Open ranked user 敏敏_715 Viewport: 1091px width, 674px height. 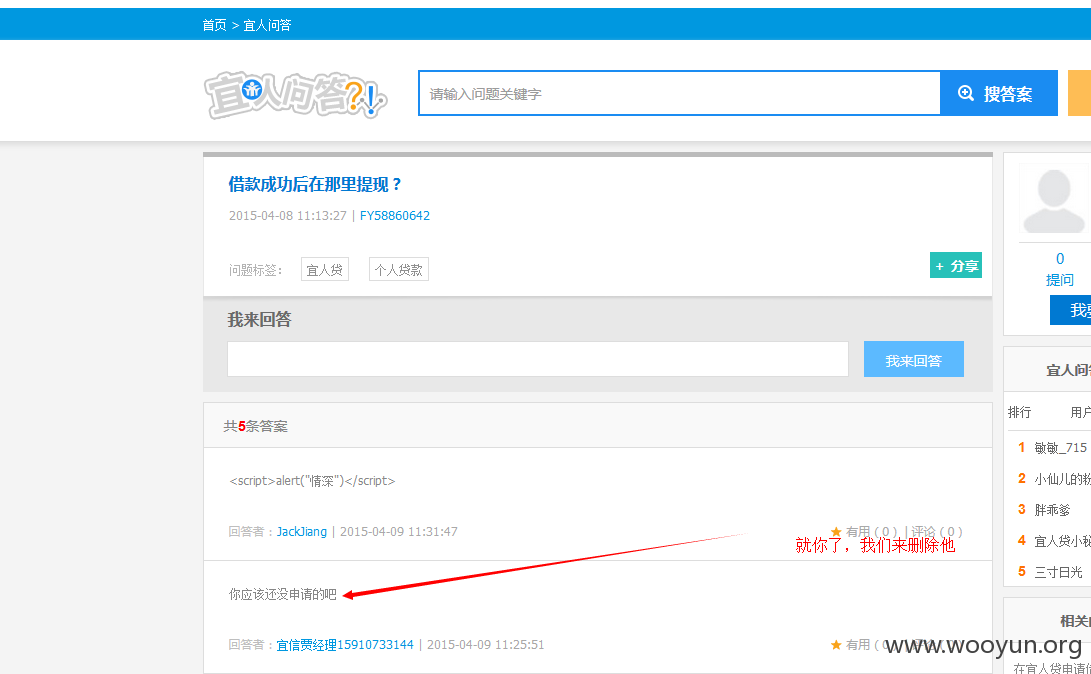click(1060, 447)
